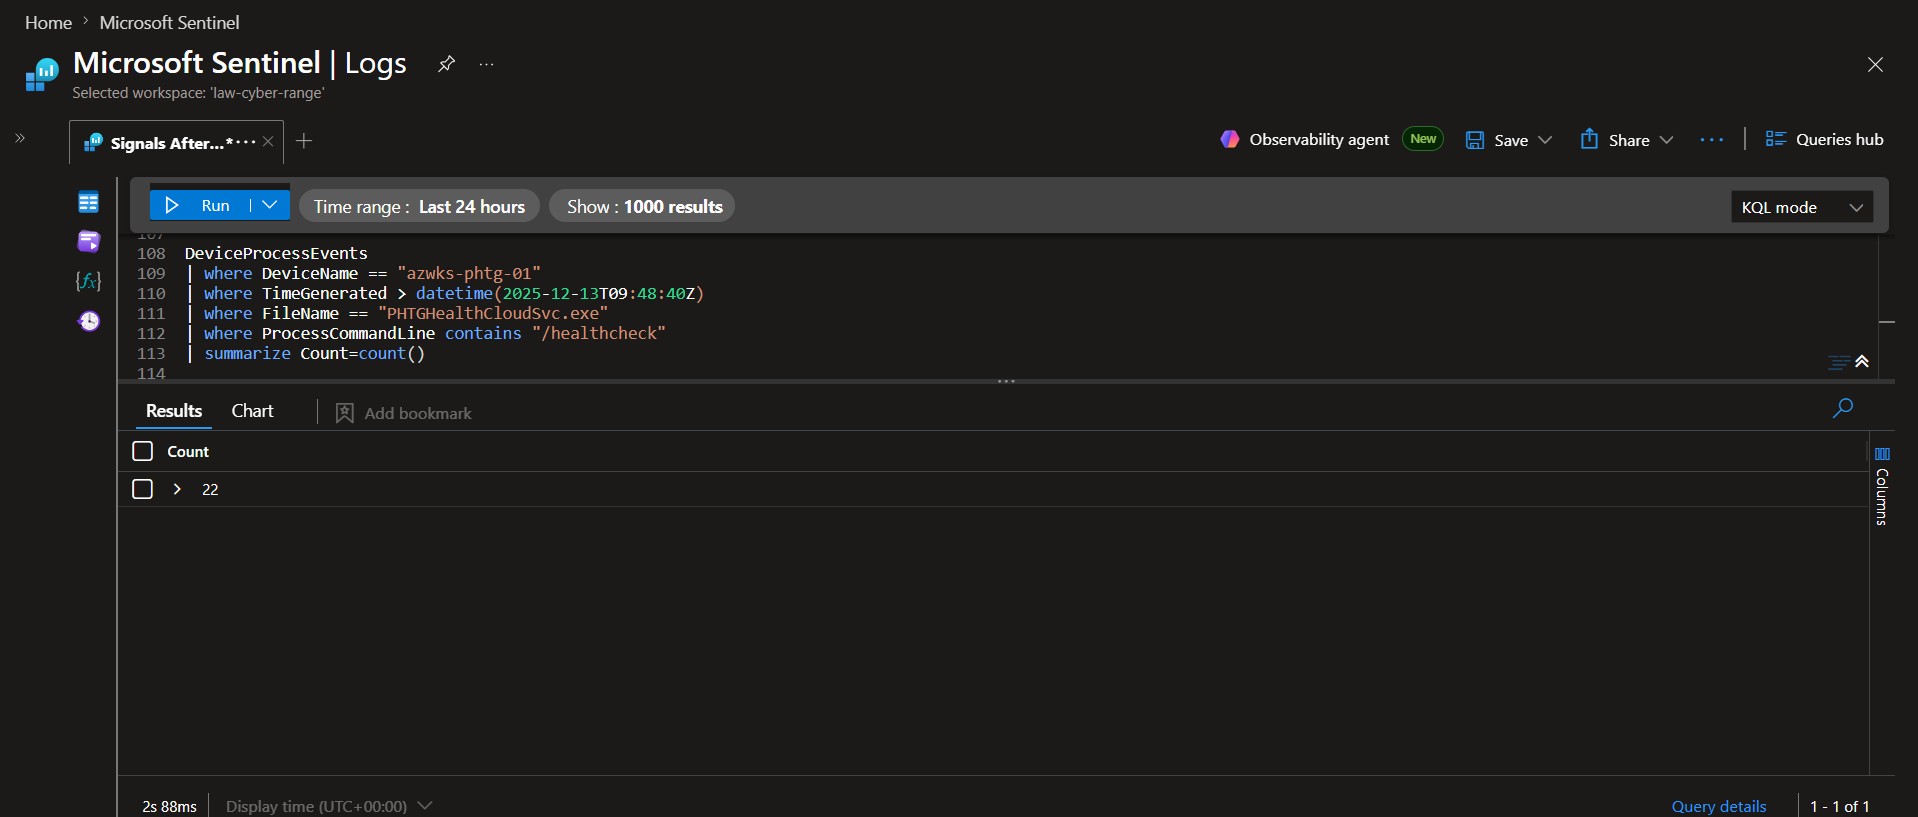Open the Queries sidebar icon
The image size is (1918, 817).
pyautogui.click(x=88, y=241)
